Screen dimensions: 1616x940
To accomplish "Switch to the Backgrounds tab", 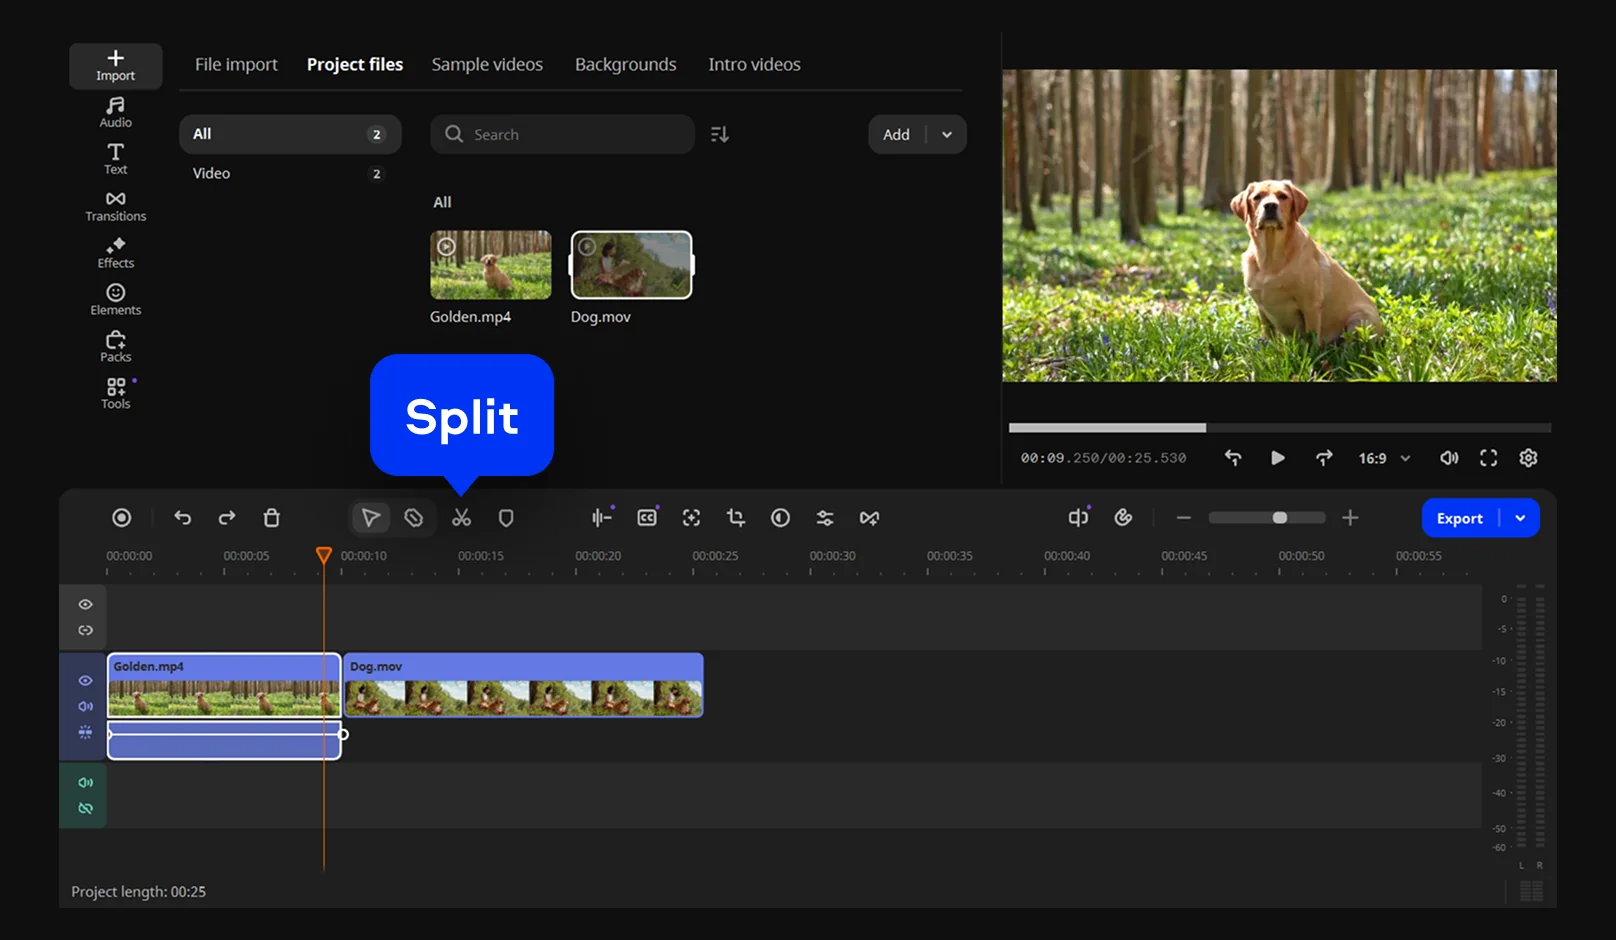I will point(625,64).
